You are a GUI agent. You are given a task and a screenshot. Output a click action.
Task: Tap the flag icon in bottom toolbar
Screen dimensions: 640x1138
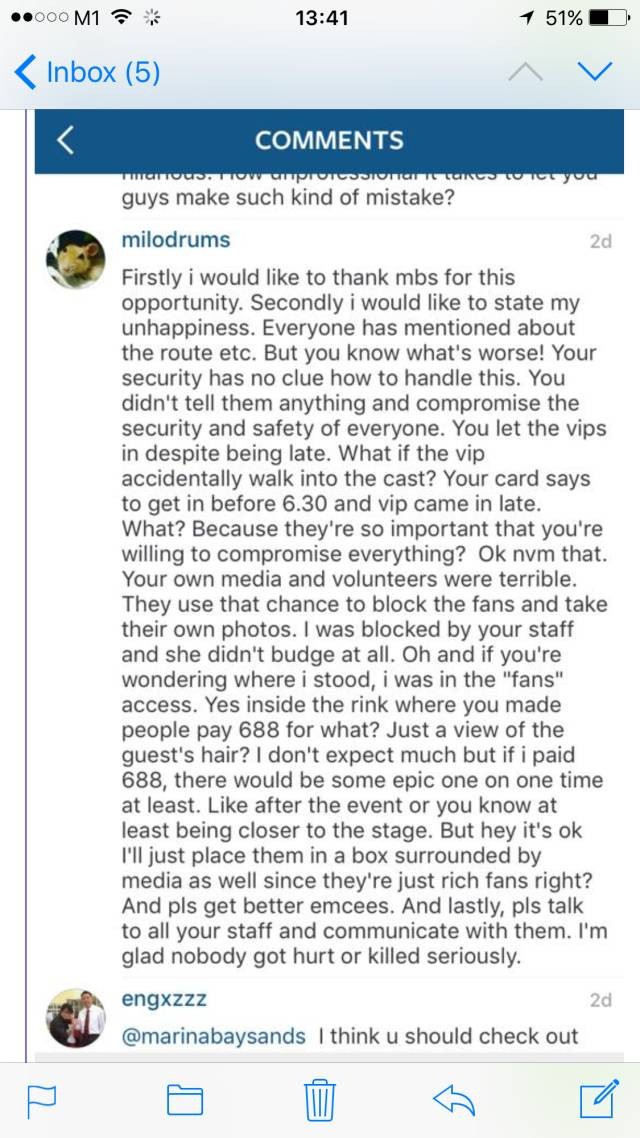point(41,1100)
